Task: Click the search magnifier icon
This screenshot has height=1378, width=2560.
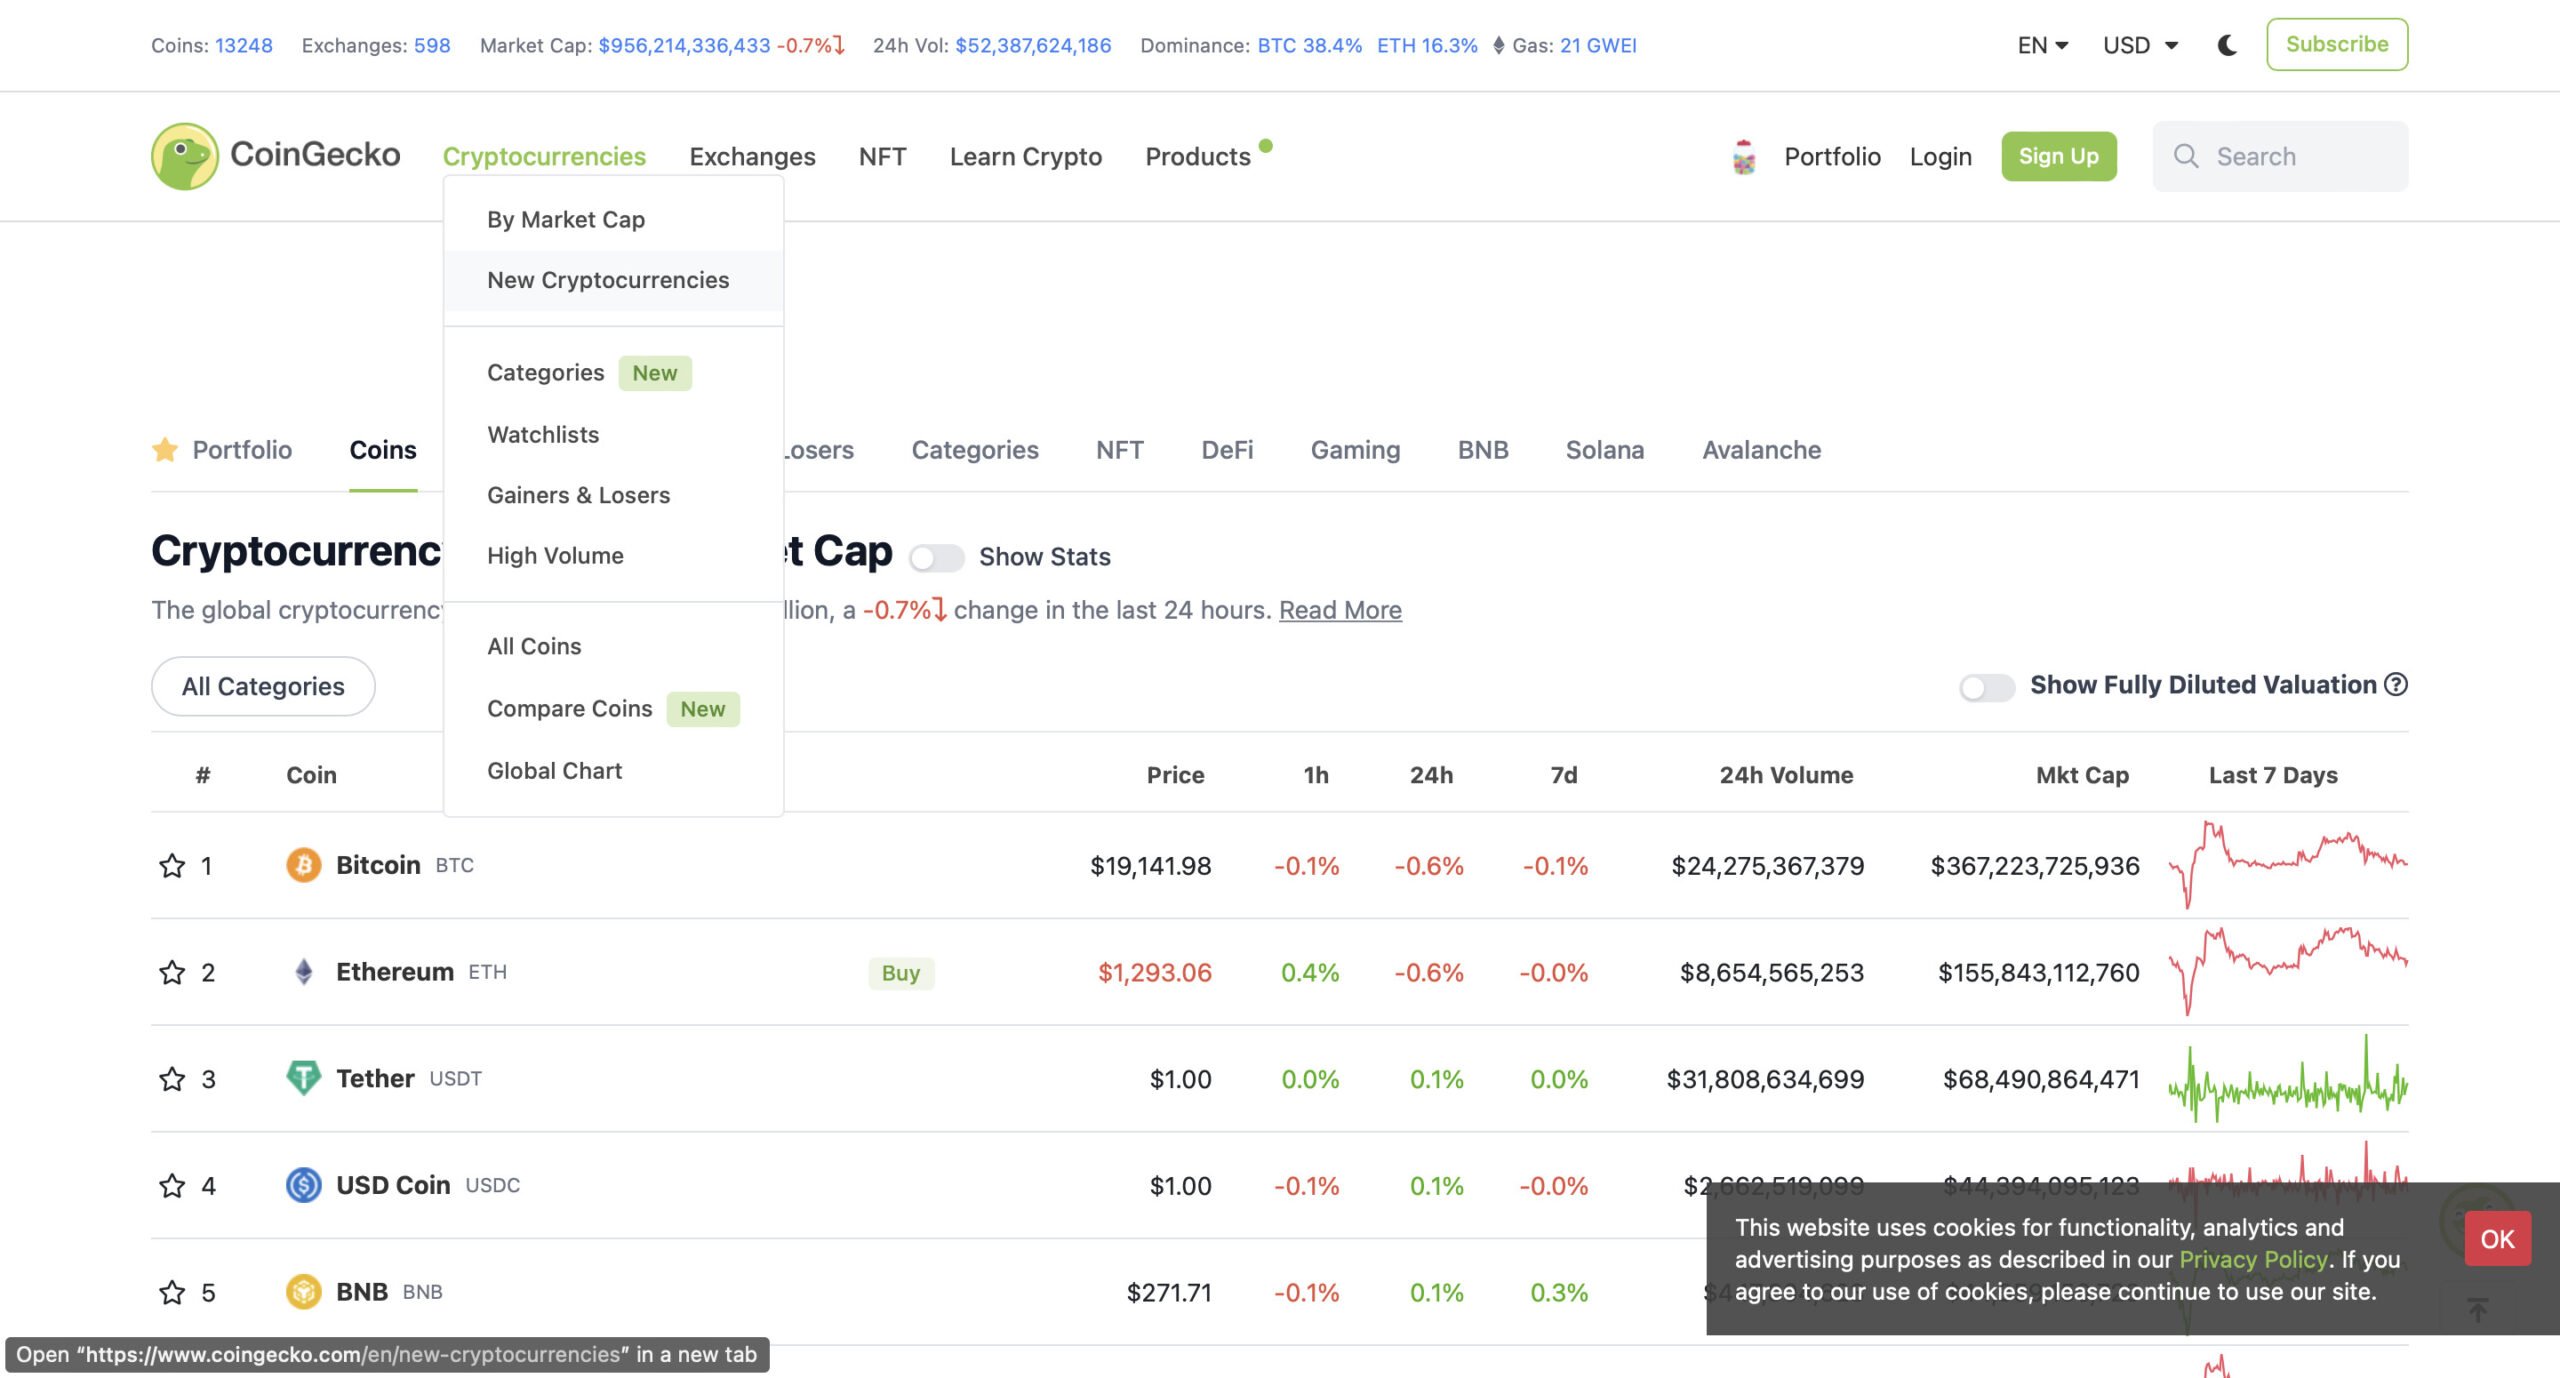Action: [2186, 156]
